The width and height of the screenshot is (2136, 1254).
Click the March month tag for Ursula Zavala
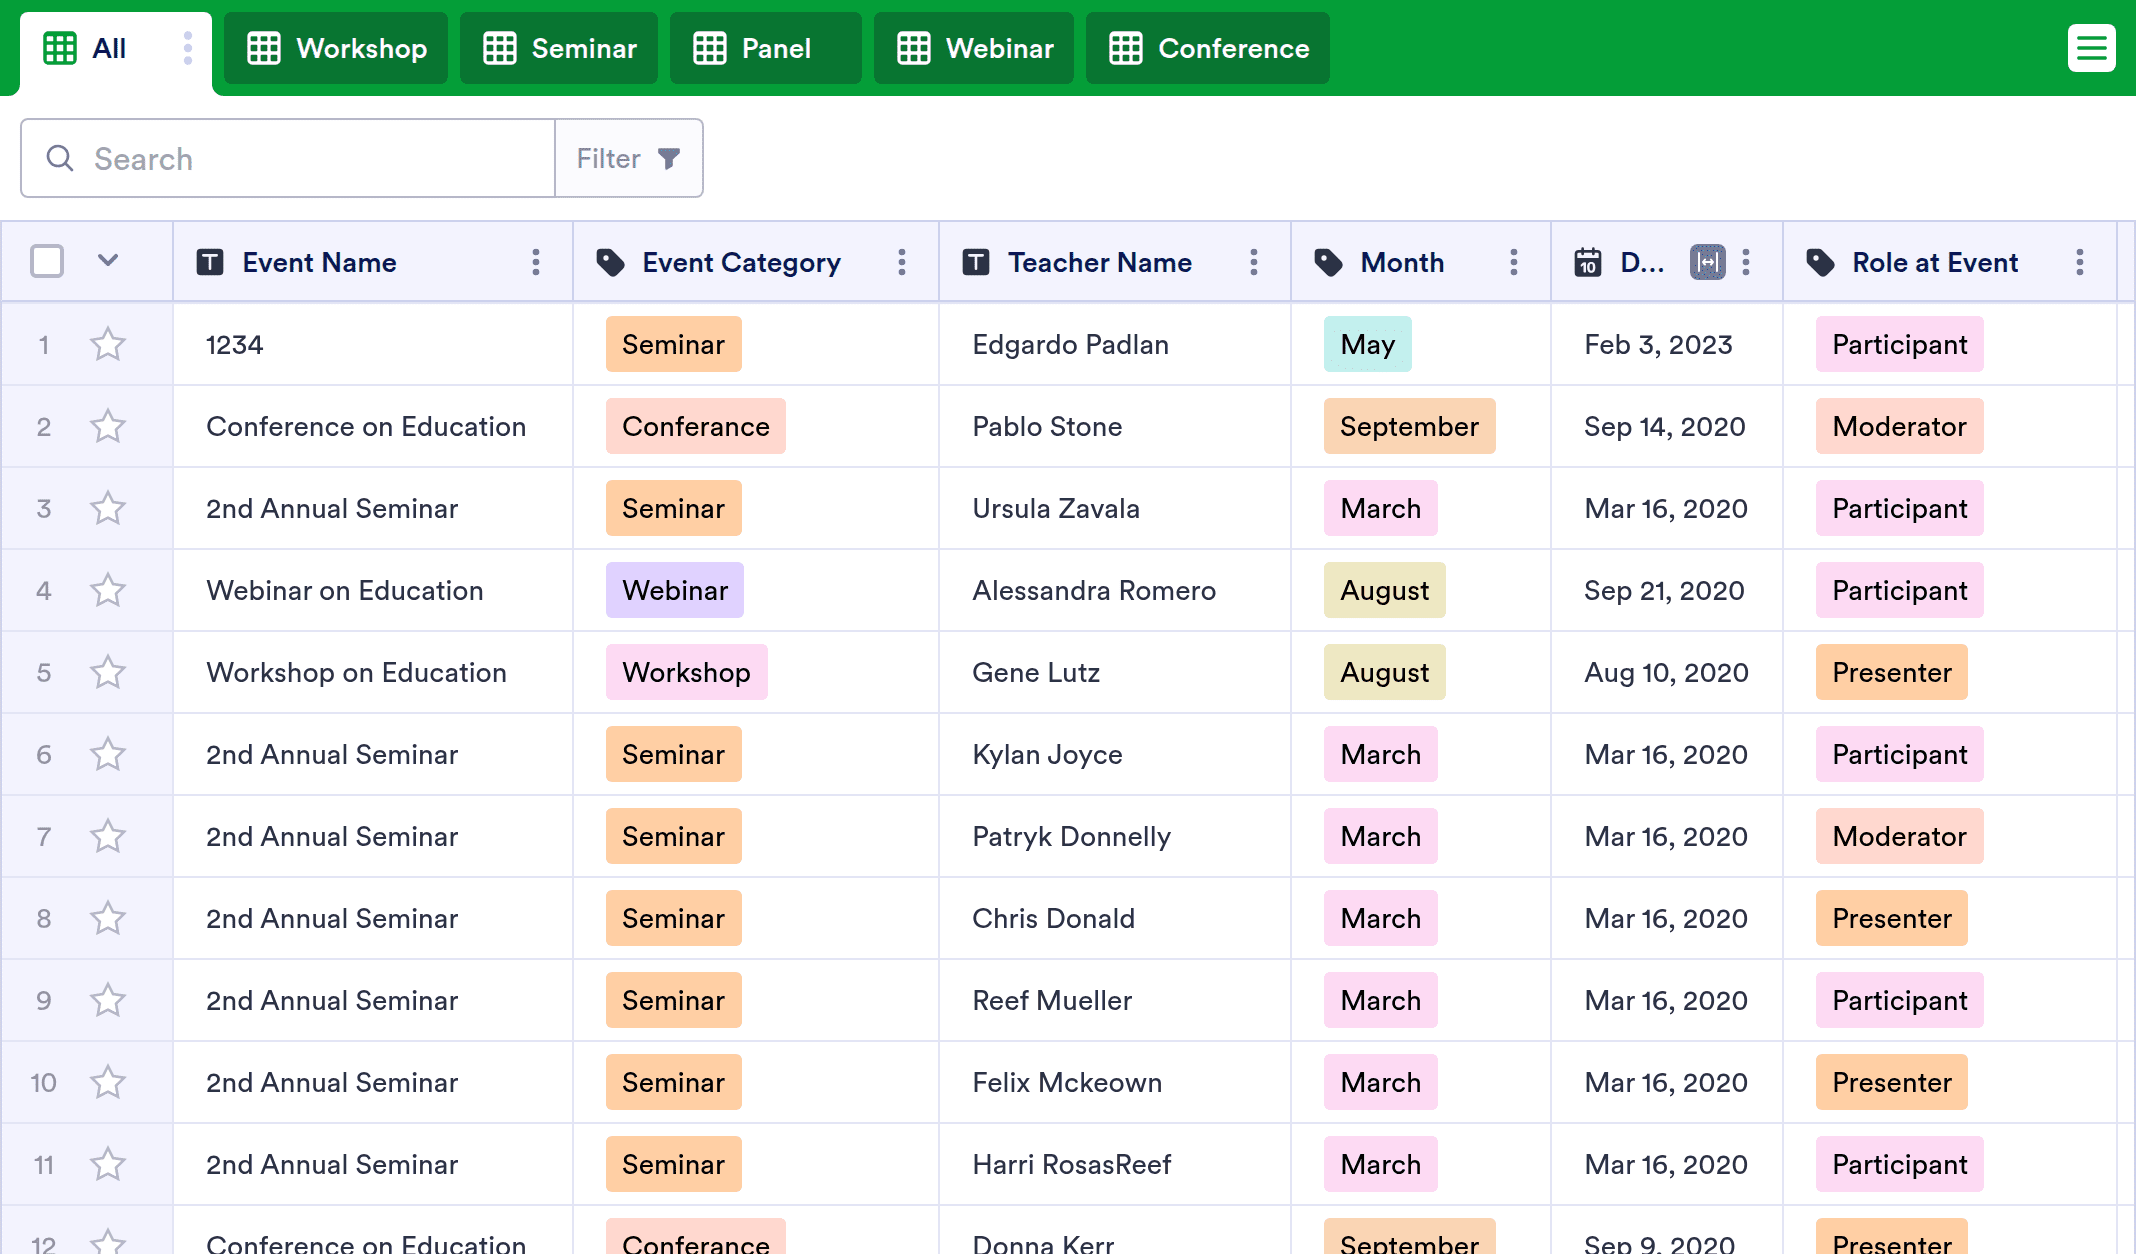(1380, 508)
